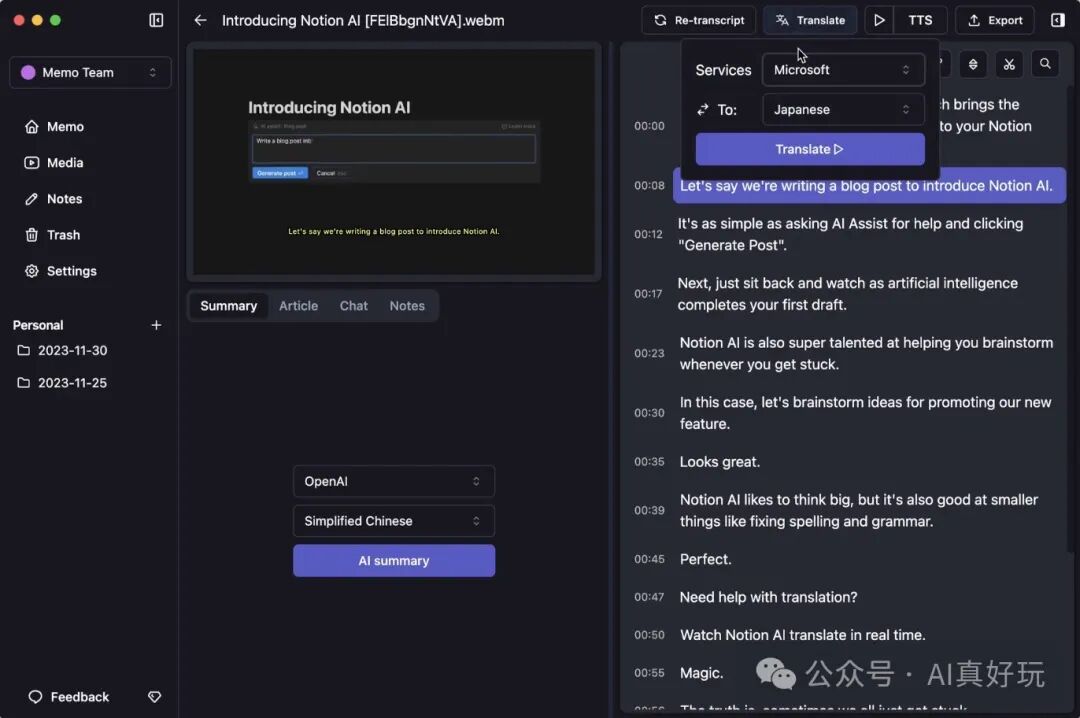Click the AI summary button
This screenshot has width=1080, height=718.
click(x=394, y=561)
